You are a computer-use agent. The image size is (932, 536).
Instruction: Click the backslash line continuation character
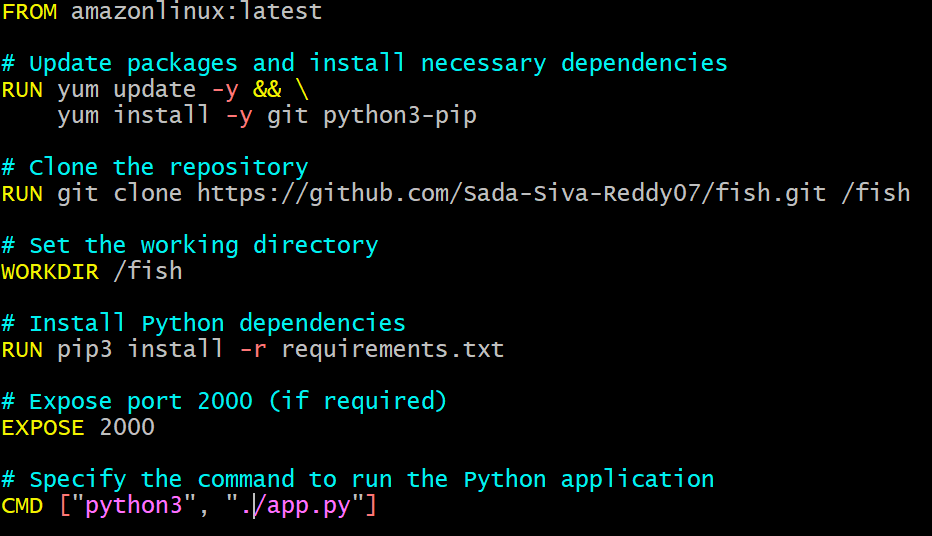[302, 90]
